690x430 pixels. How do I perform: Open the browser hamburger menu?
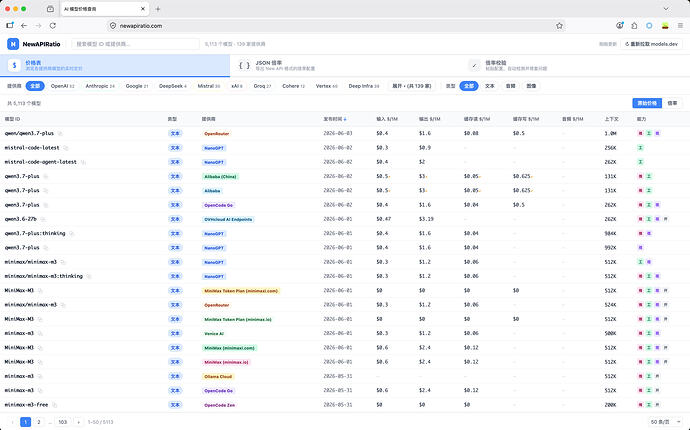click(x=680, y=26)
